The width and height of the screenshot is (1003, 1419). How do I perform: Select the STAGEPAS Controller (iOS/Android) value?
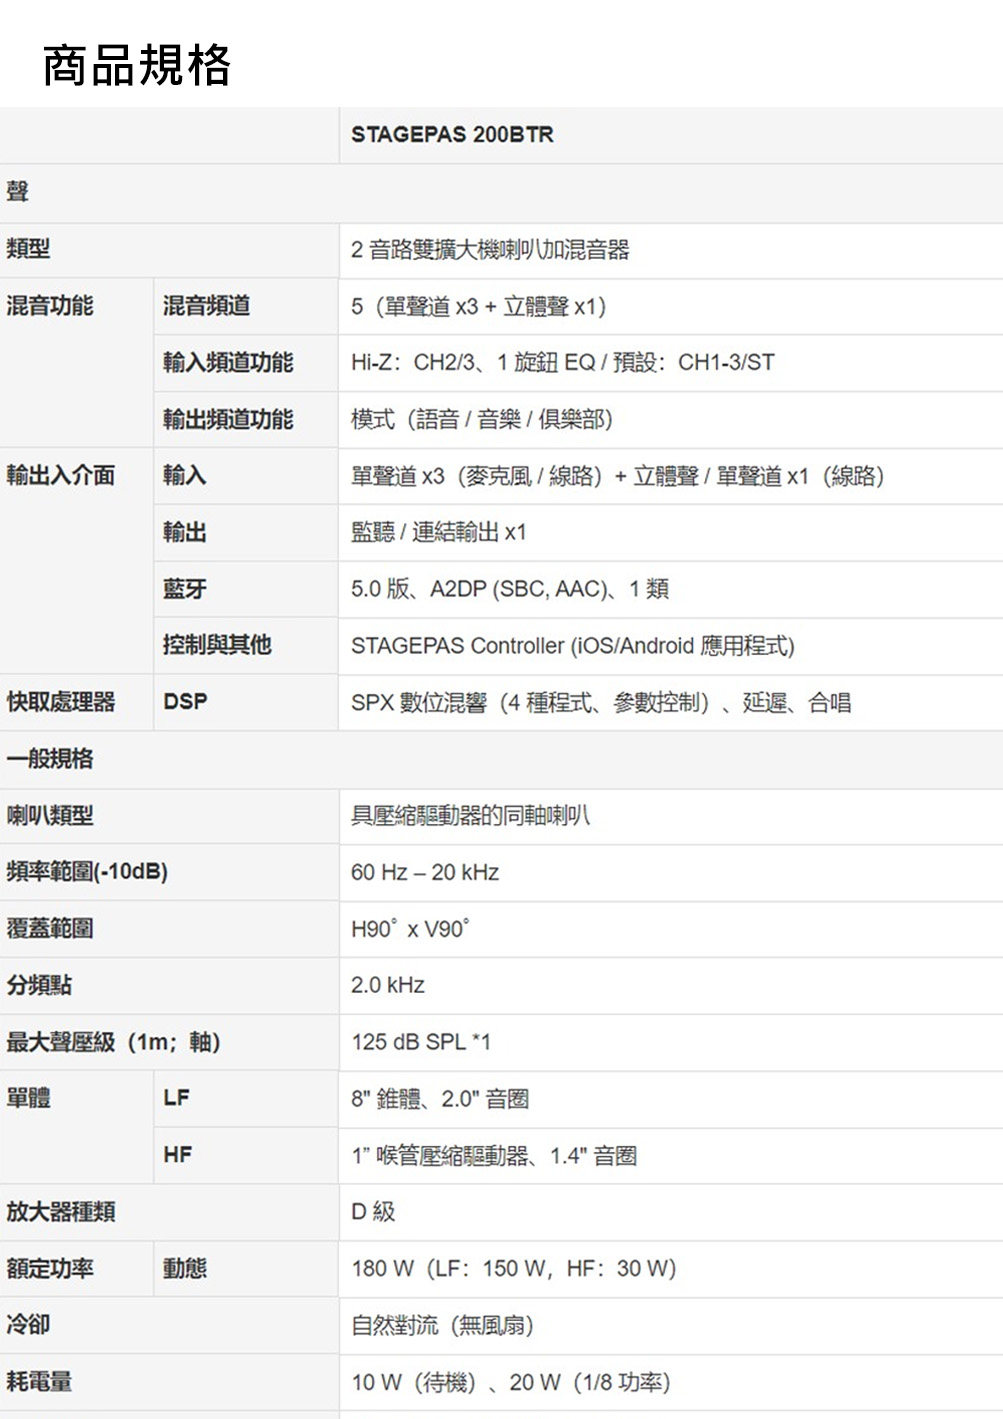click(573, 646)
